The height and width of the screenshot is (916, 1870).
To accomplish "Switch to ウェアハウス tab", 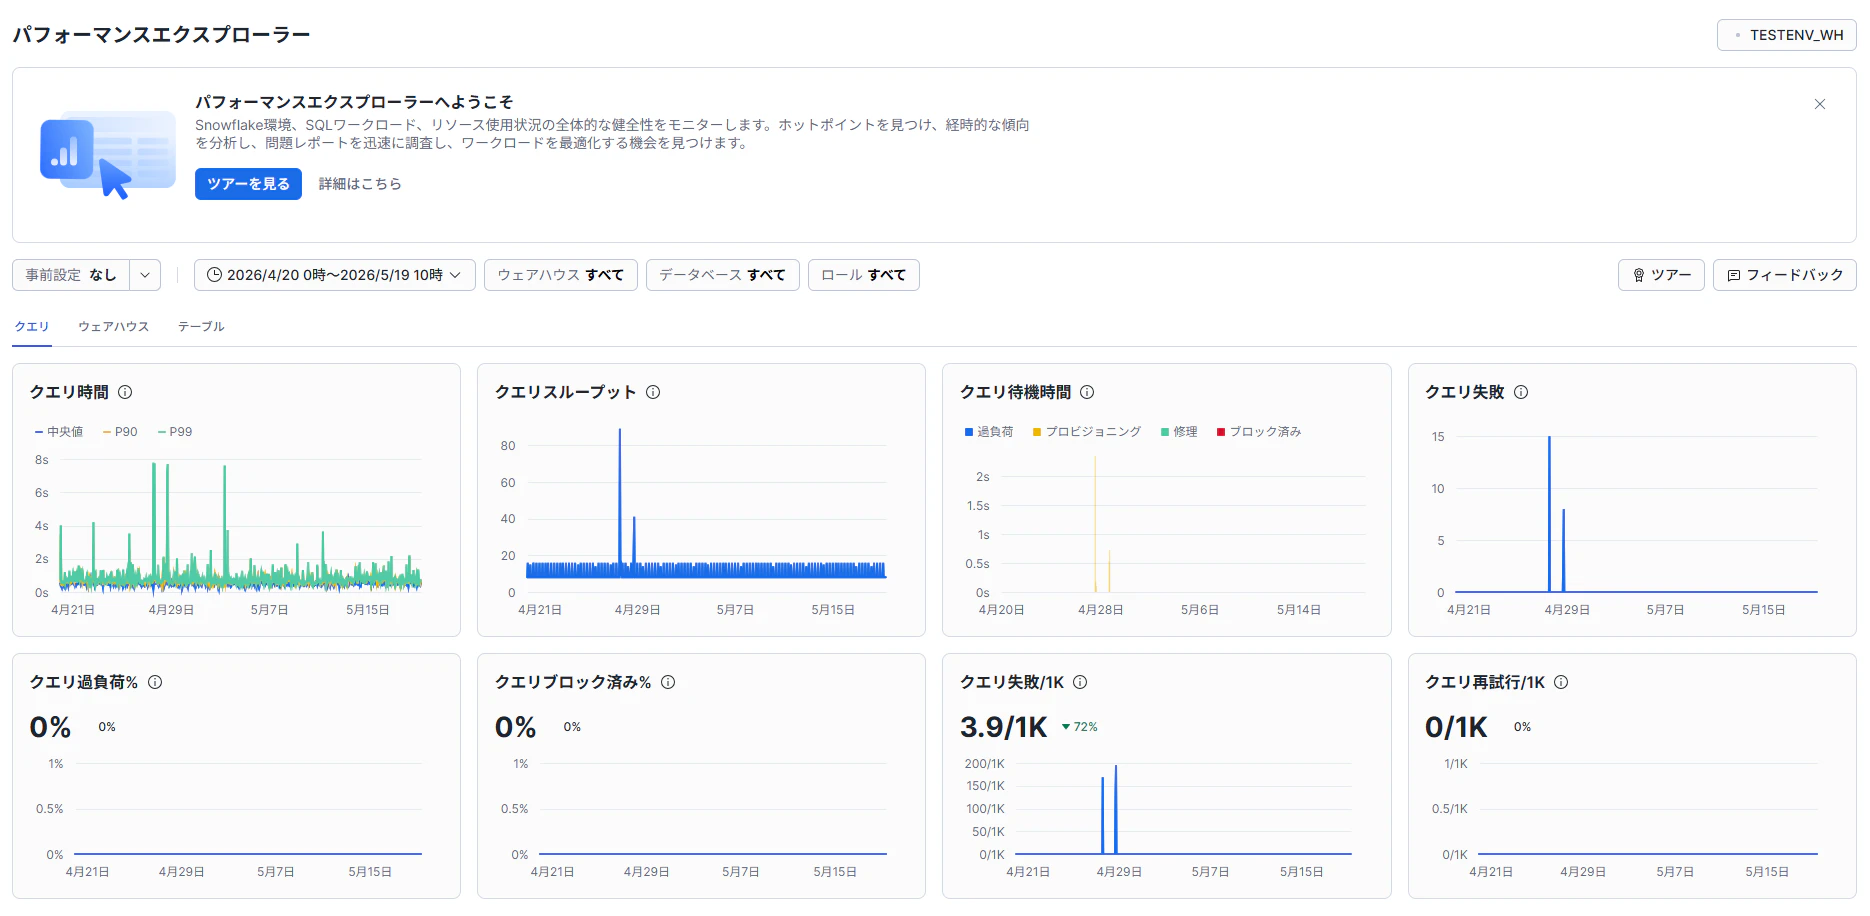I will pos(114,327).
